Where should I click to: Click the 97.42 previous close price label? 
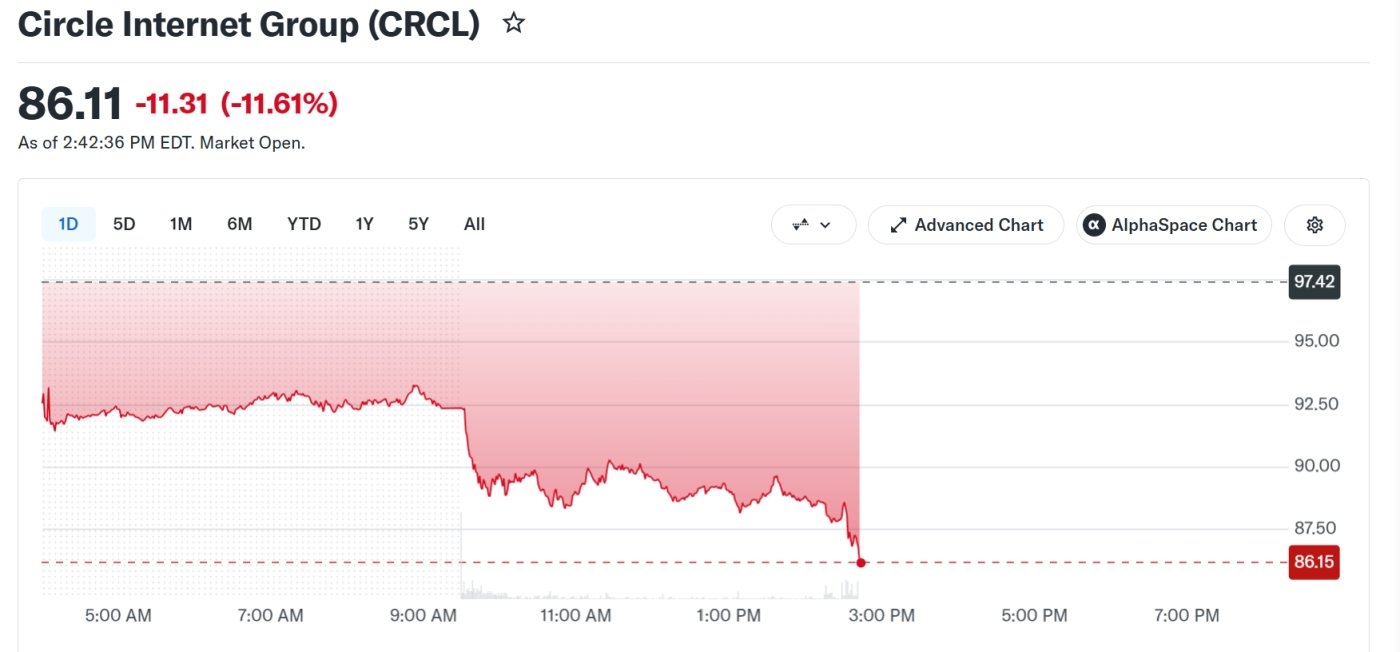point(1314,282)
